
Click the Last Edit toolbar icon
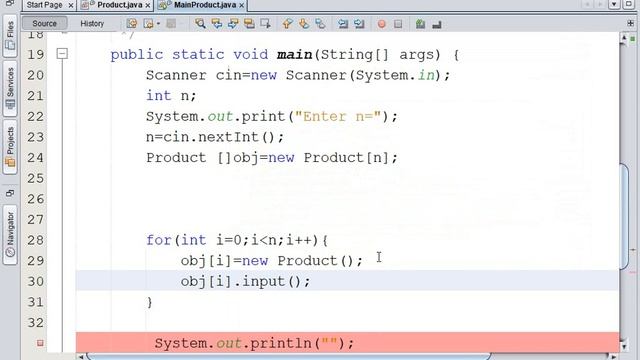coord(131,24)
